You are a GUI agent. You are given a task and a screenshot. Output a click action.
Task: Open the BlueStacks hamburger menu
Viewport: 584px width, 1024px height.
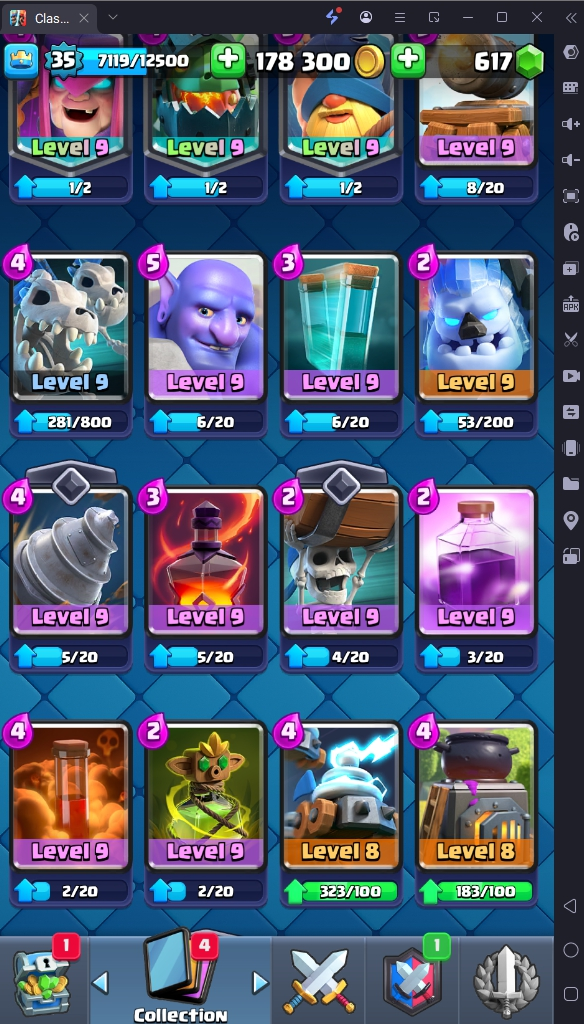[400, 17]
